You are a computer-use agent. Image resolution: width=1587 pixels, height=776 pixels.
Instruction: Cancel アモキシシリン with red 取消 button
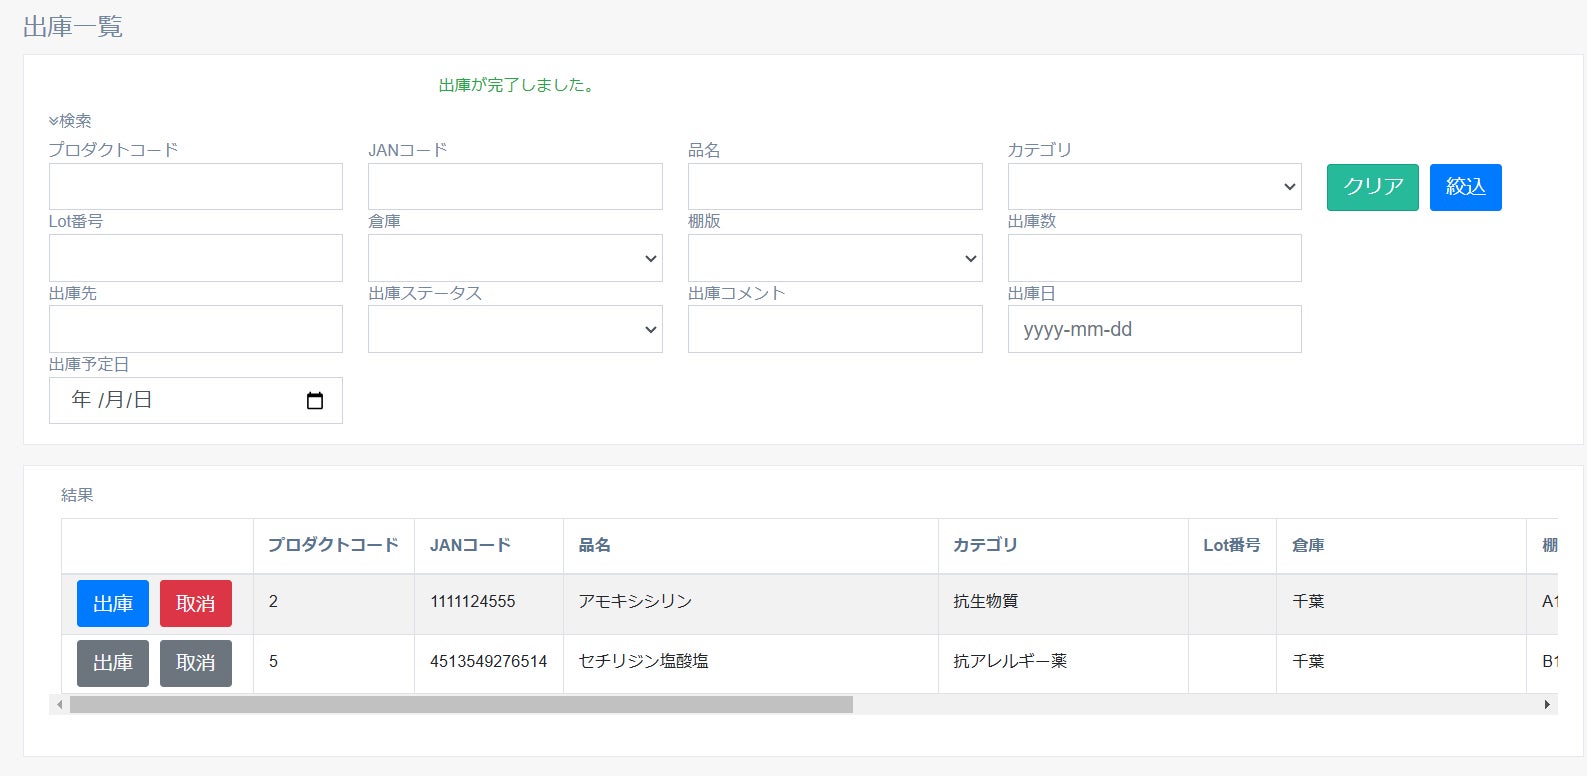[x=195, y=603]
